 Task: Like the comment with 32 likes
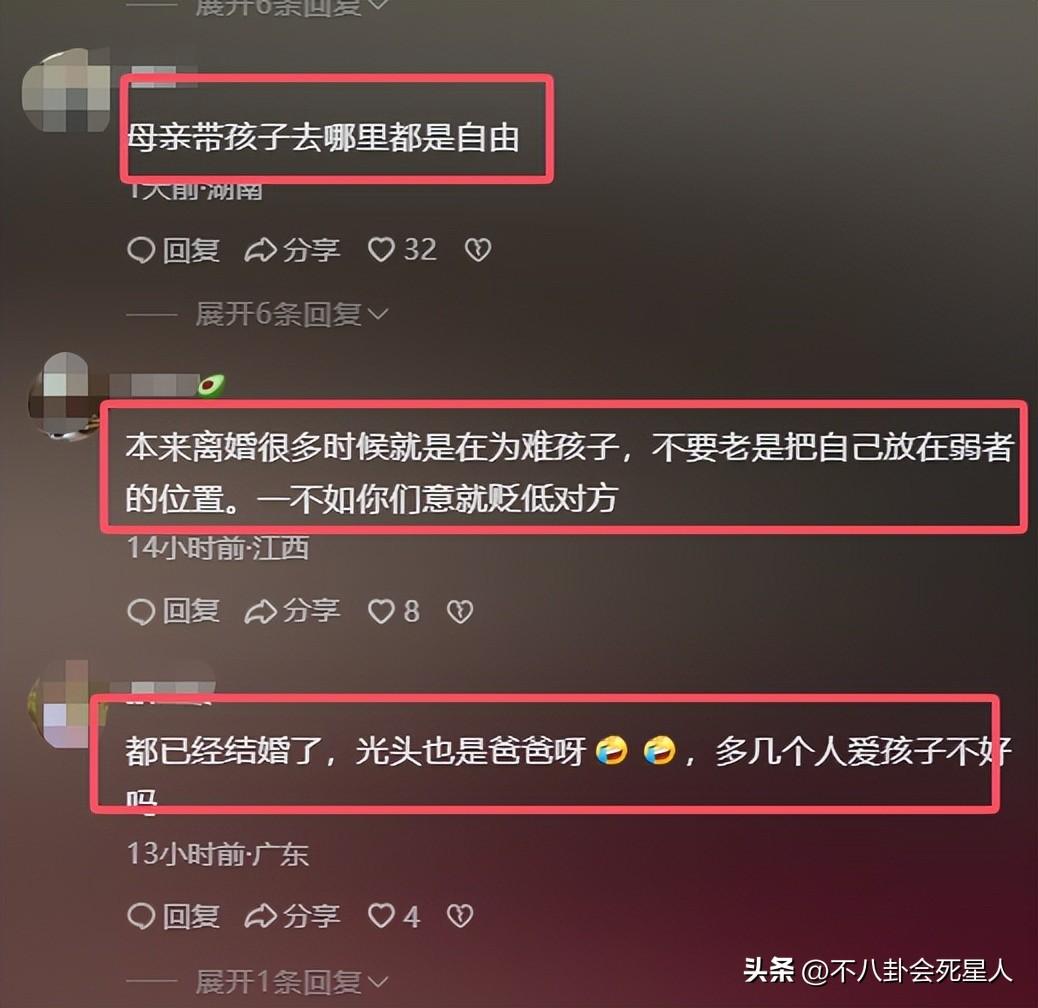pos(402,250)
